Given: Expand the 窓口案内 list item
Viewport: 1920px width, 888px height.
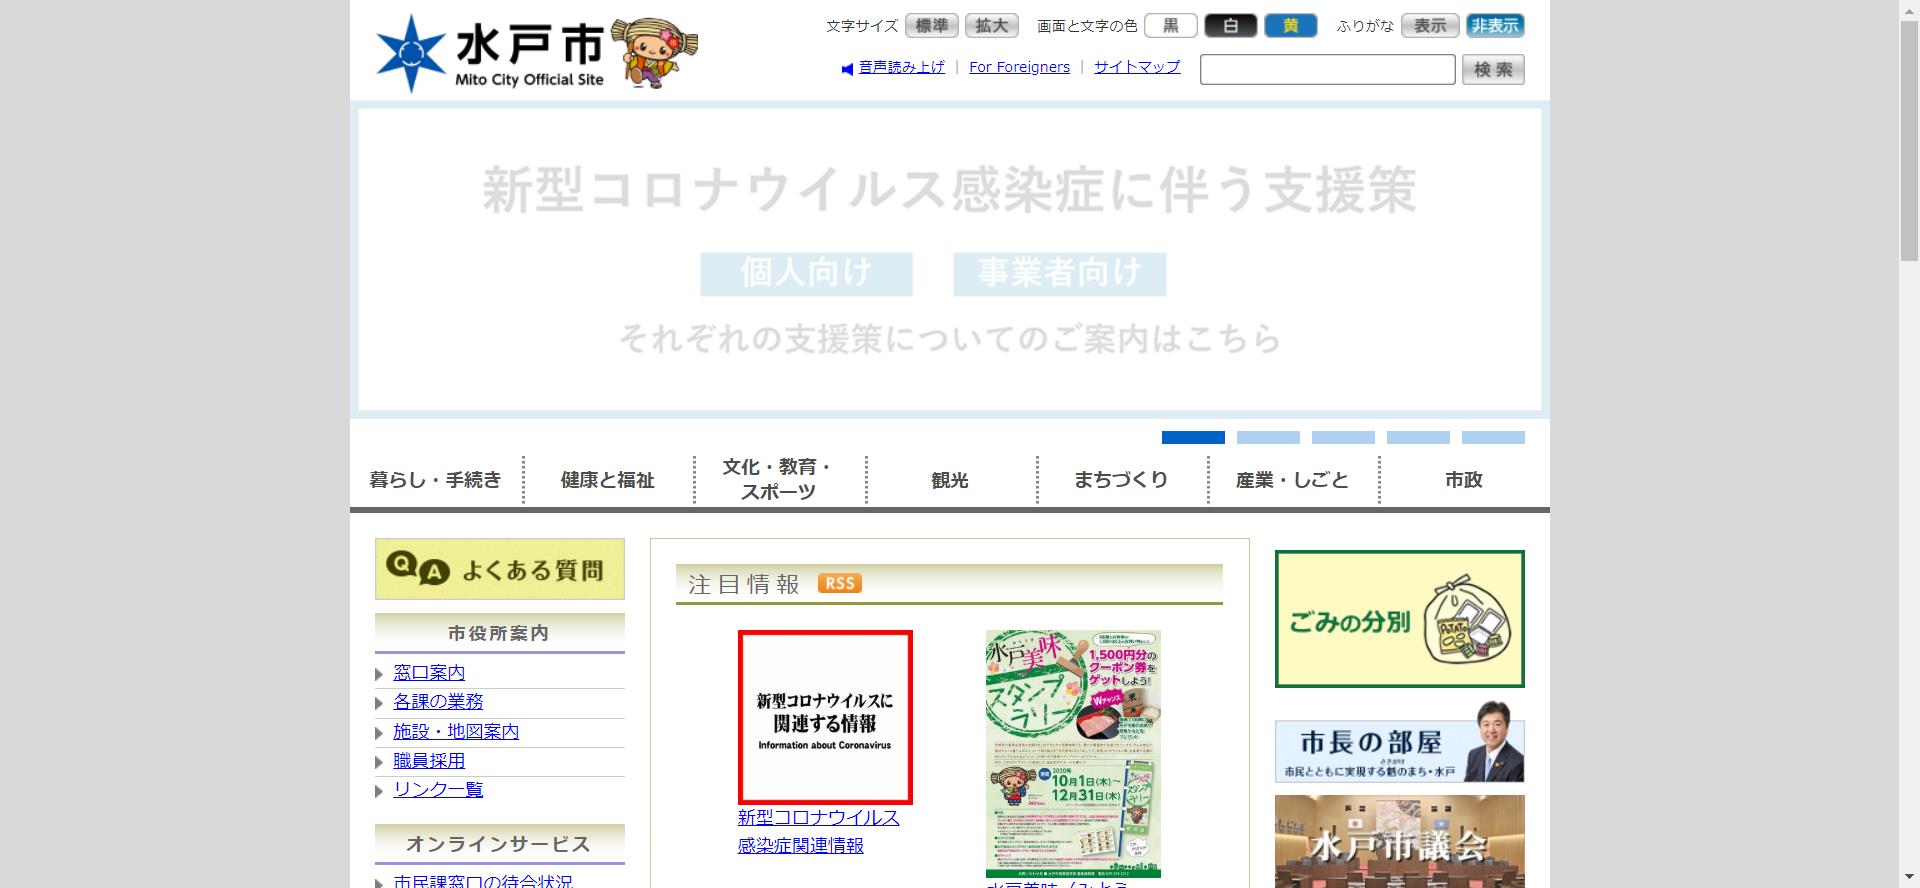Looking at the screenshot, I should coord(429,673).
